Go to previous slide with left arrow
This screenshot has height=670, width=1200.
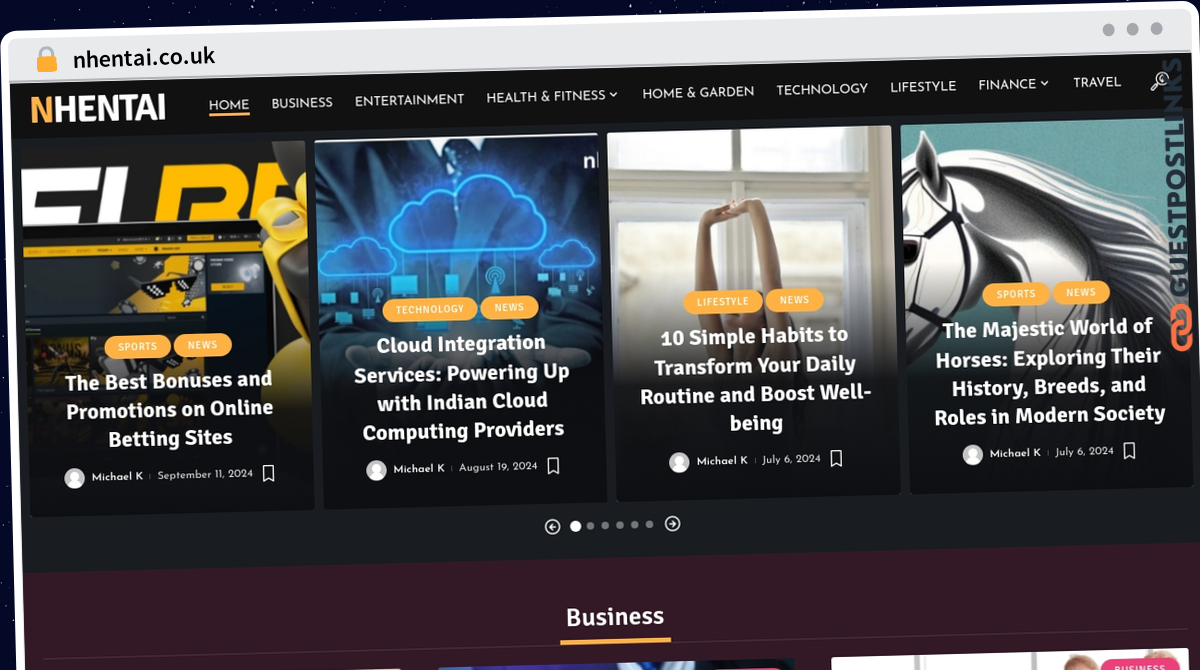click(552, 527)
